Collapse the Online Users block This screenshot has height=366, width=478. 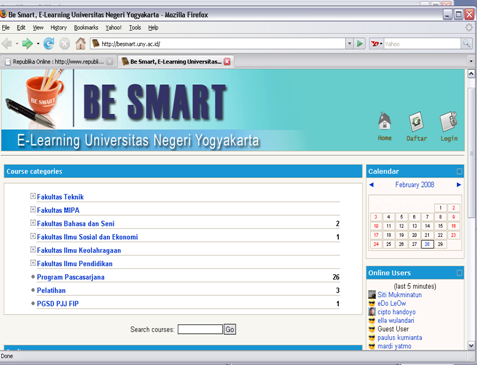pos(459,273)
